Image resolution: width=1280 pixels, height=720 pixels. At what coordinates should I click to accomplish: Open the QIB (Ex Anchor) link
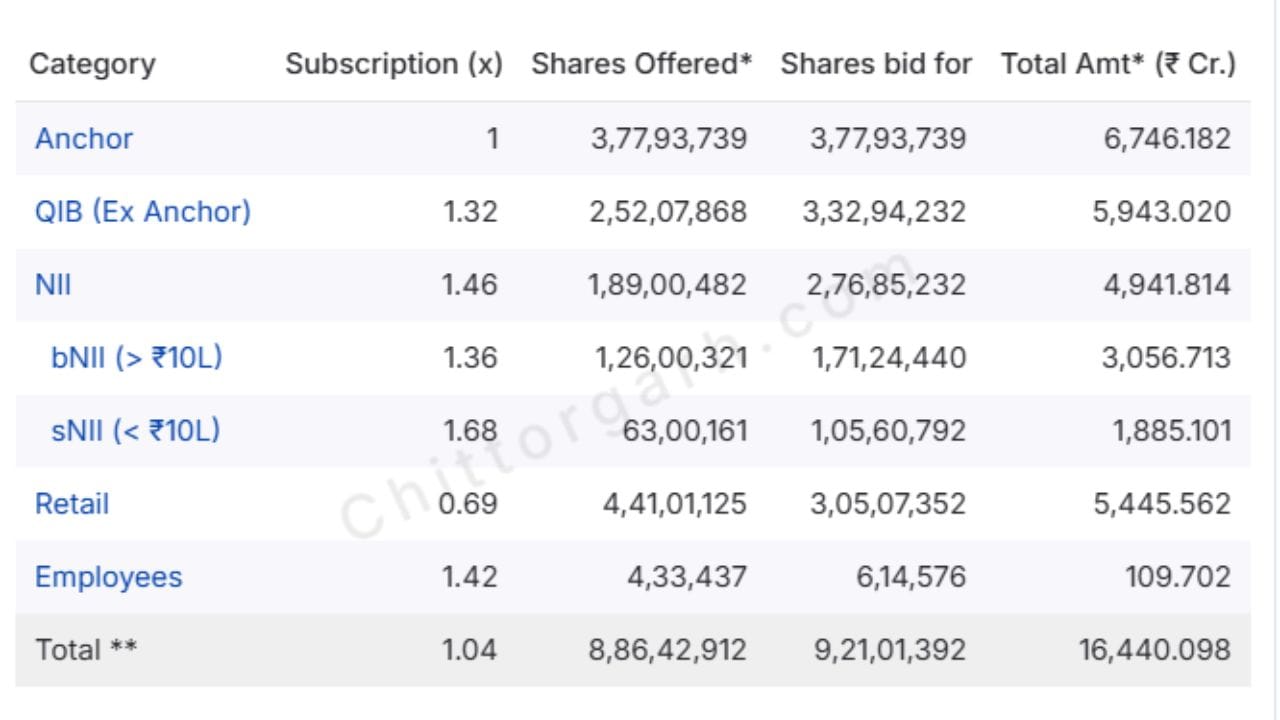pos(143,212)
